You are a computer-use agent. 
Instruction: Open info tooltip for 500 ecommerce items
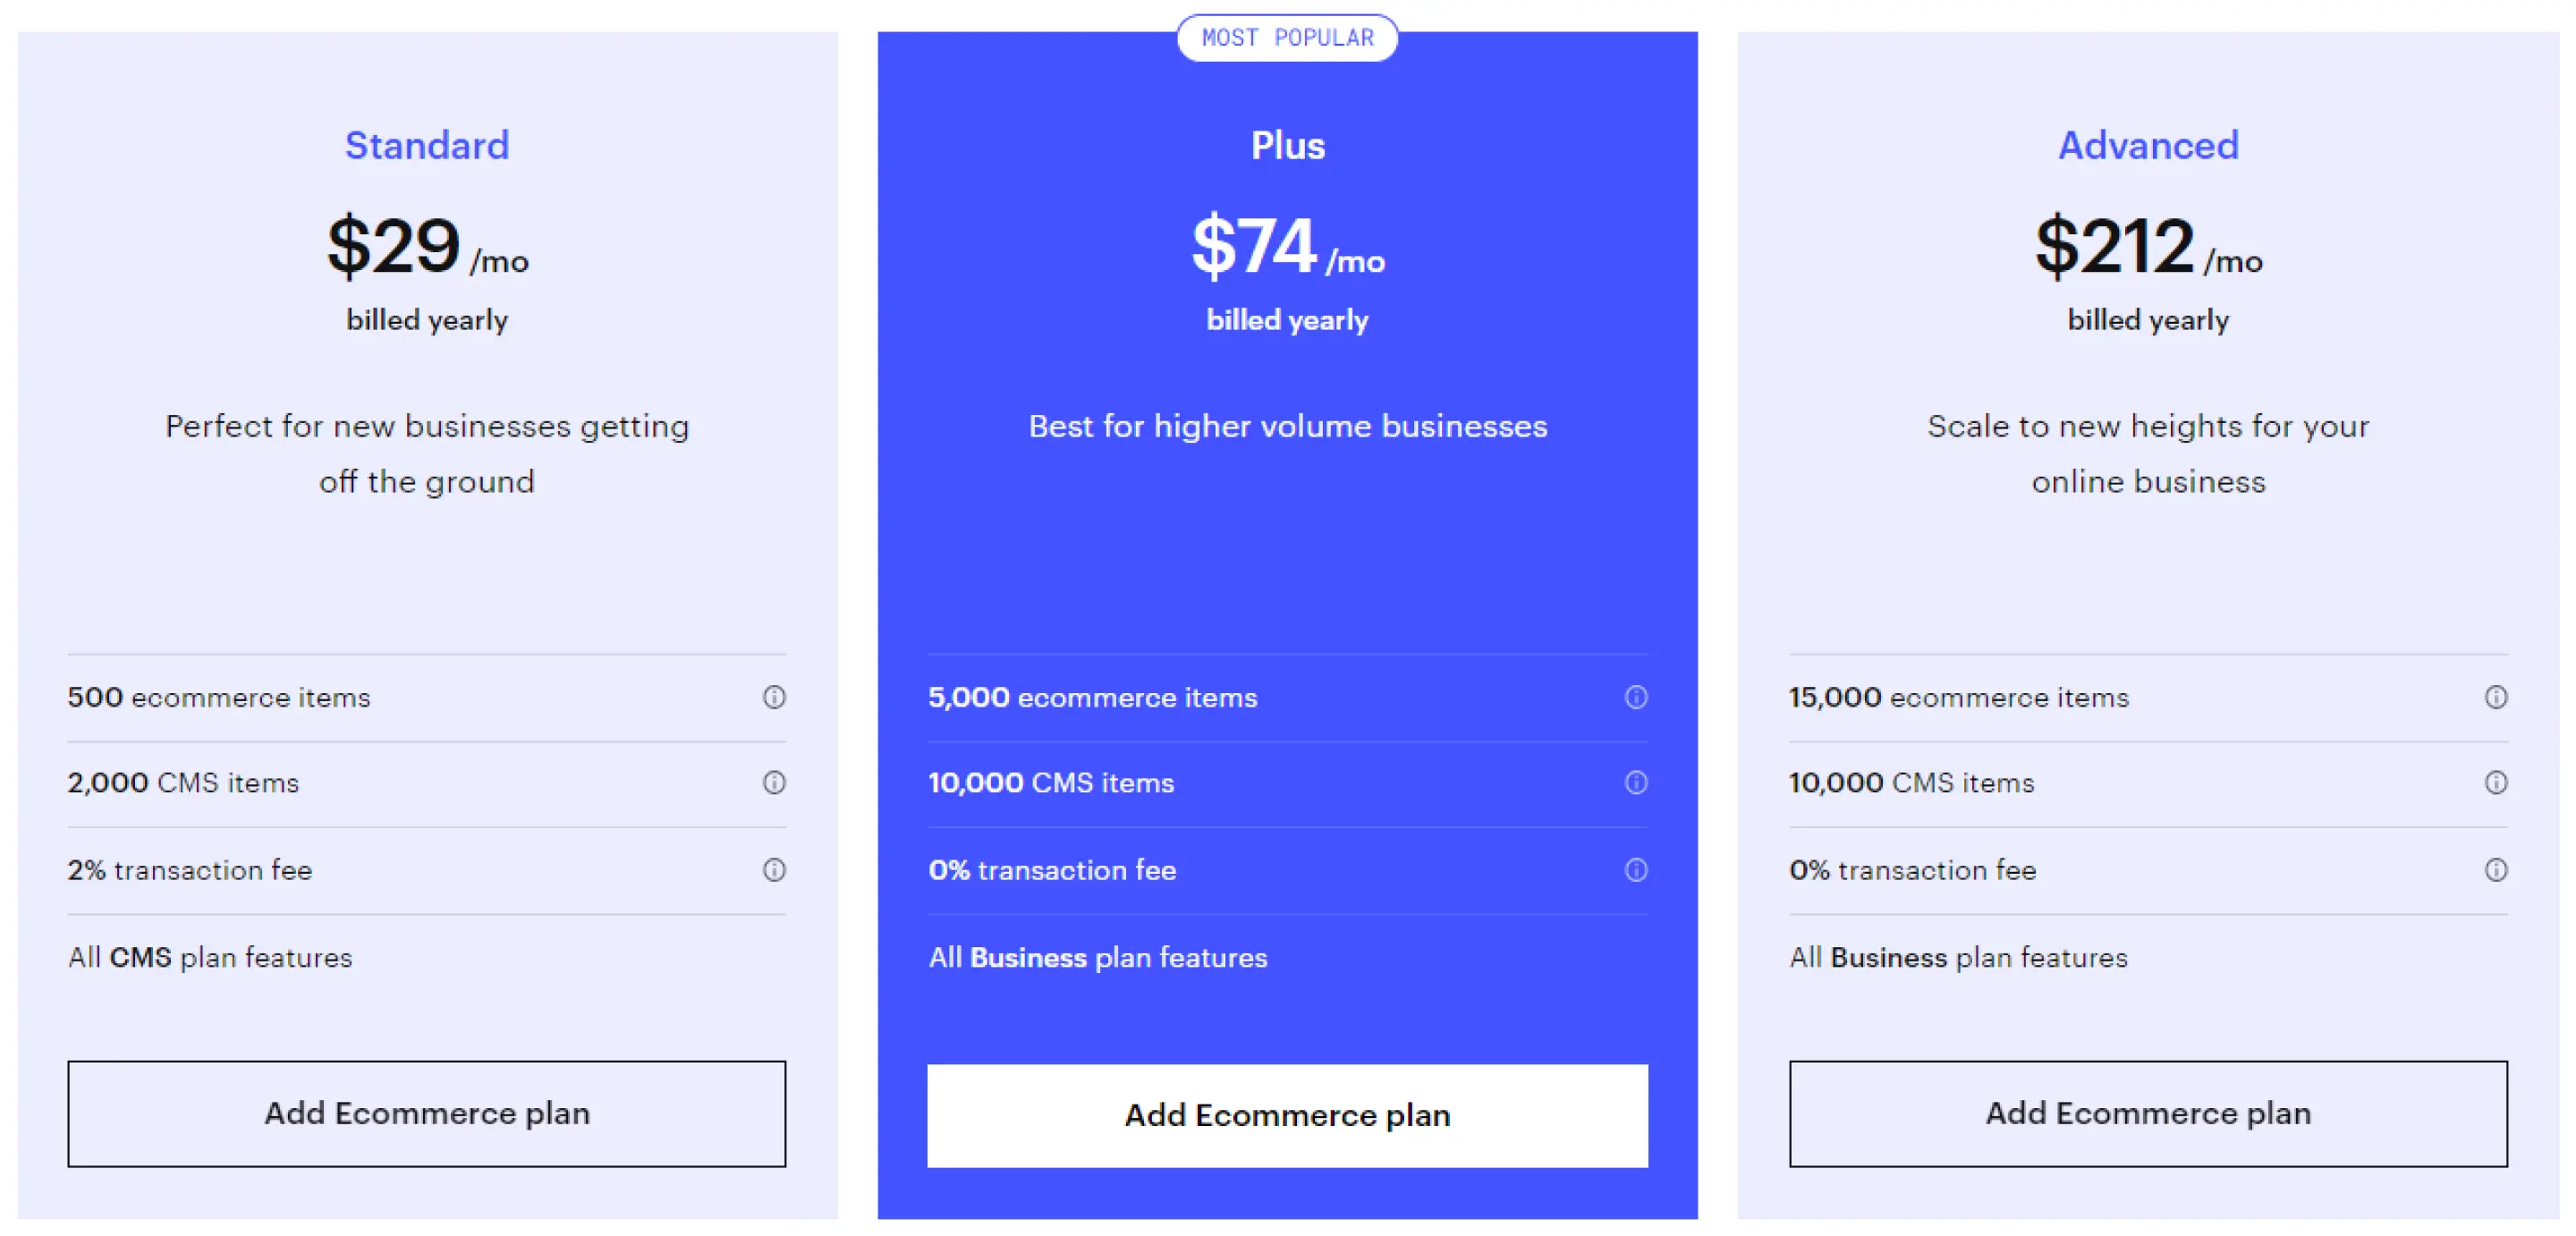(x=774, y=698)
